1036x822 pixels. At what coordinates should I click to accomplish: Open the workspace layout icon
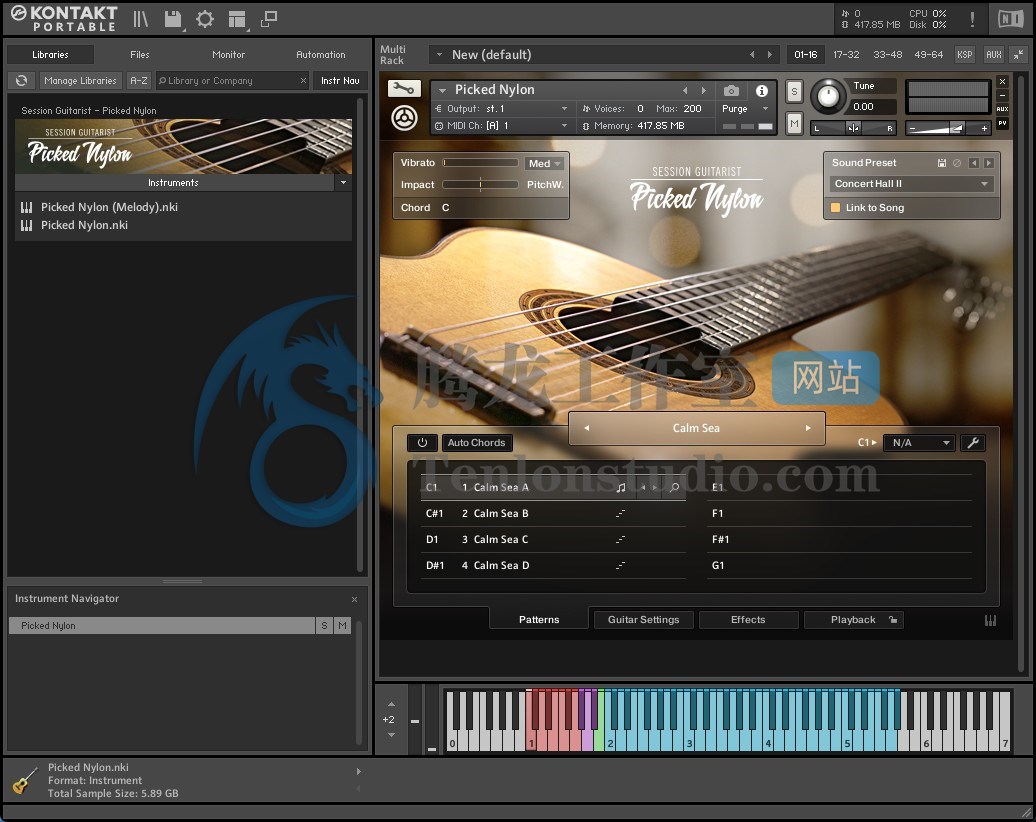(x=237, y=19)
